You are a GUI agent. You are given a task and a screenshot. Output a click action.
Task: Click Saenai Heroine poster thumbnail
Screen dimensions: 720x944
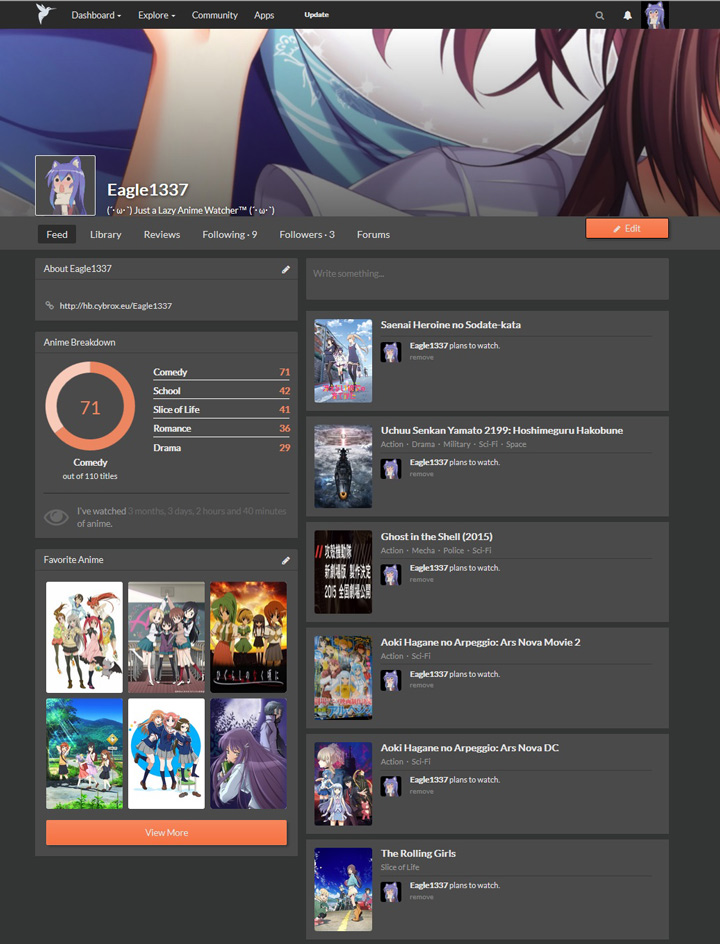[343, 361]
